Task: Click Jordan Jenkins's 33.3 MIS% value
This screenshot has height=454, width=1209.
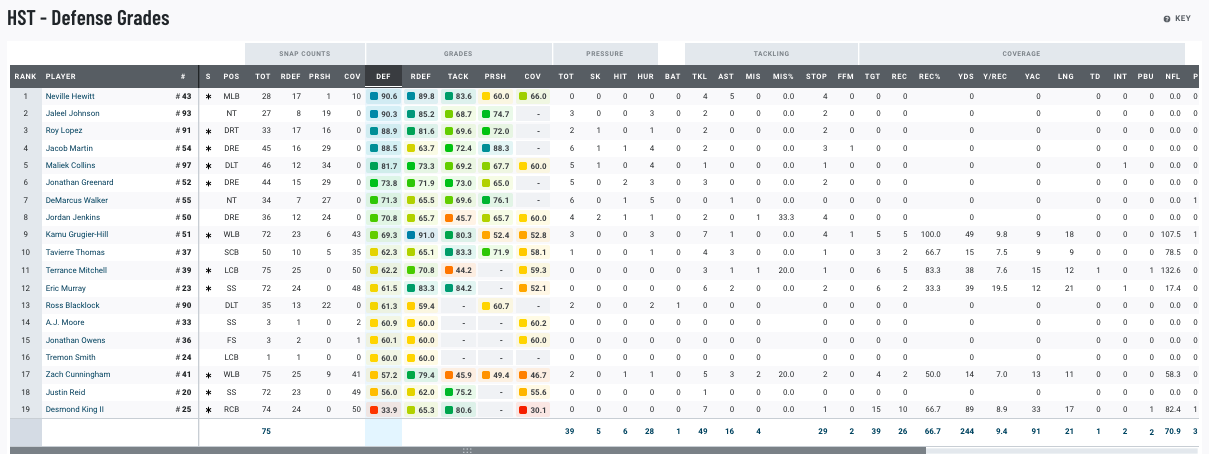Action: [788, 218]
